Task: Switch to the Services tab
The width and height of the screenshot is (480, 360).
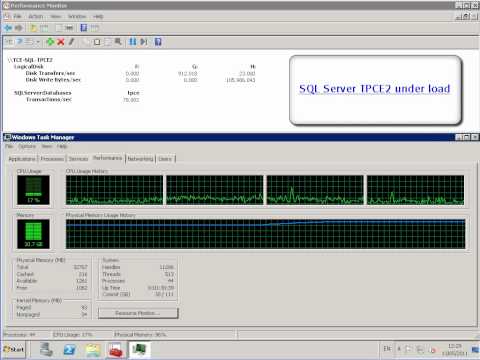Action: coord(78,159)
